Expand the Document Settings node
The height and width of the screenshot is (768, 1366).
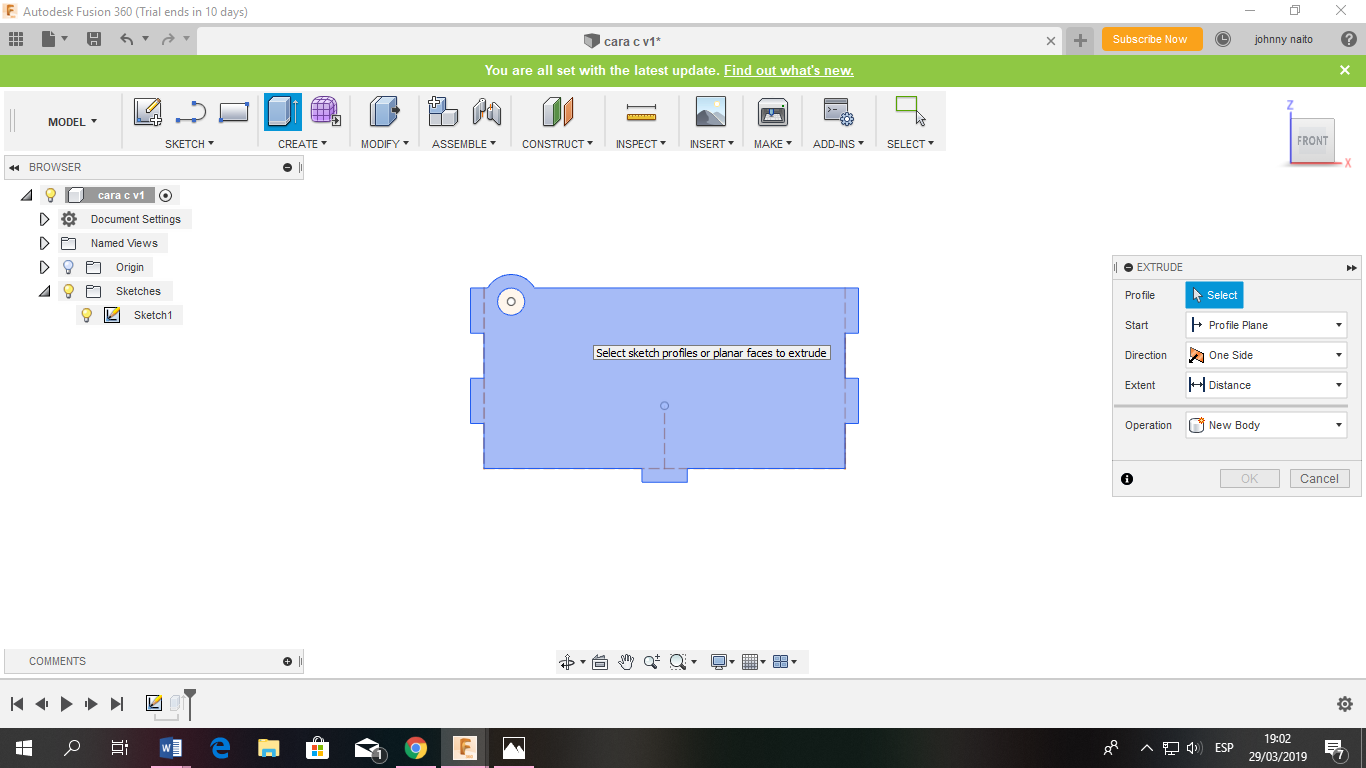pyautogui.click(x=44, y=219)
